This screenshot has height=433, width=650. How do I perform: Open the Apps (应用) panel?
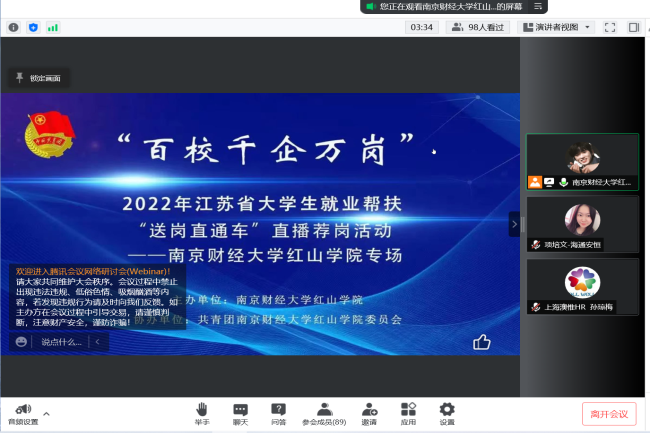click(x=408, y=413)
